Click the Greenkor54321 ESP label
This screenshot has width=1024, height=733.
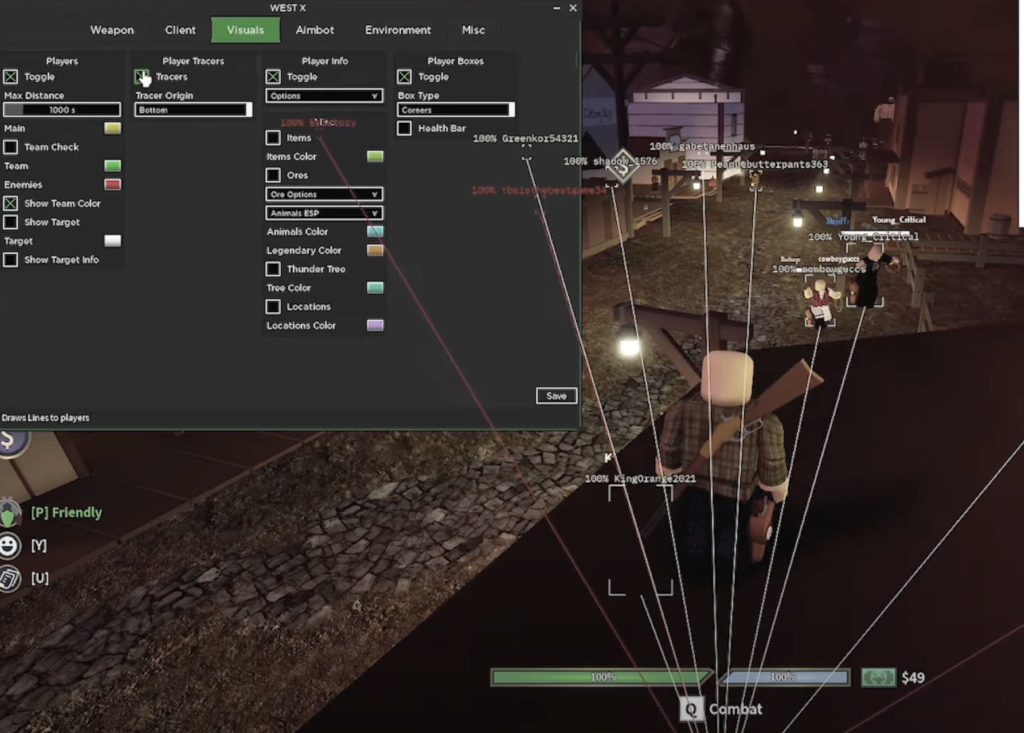[x=526, y=138]
